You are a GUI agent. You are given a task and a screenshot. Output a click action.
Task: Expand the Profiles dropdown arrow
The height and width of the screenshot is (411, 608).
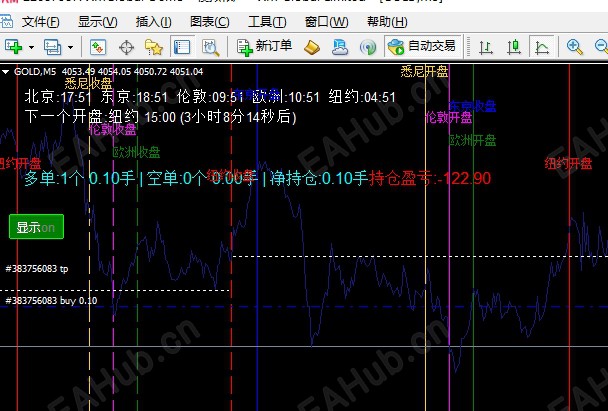point(70,48)
